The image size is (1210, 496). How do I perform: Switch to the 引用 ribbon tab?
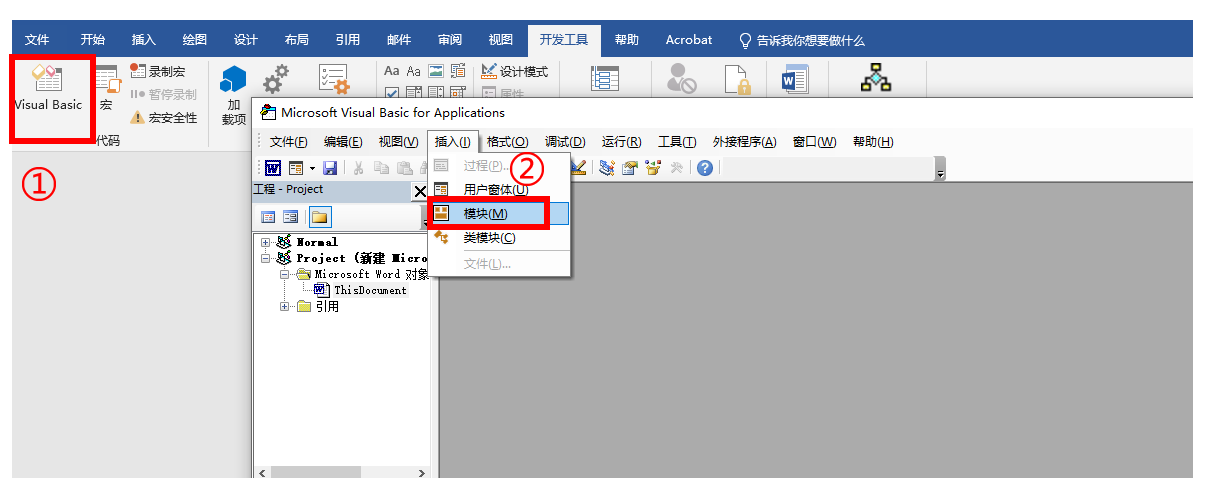point(348,40)
